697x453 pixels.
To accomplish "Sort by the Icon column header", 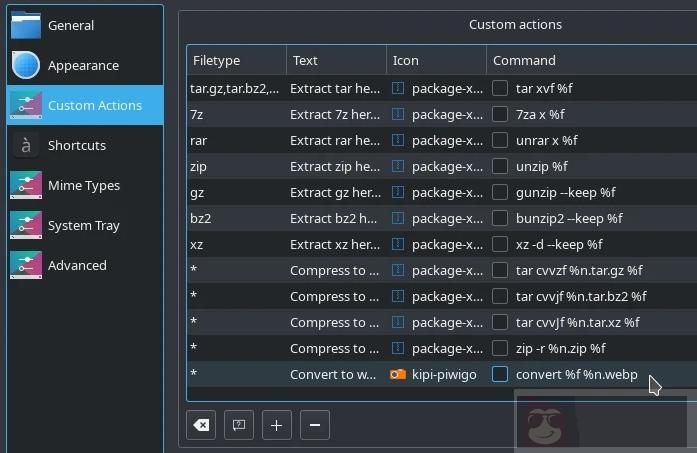I will tap(437, 60).
